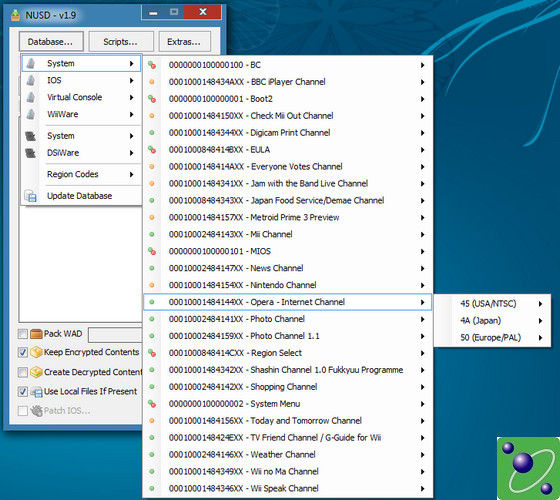Expand the Virtual Console submenu arrow

pos(131,97)
